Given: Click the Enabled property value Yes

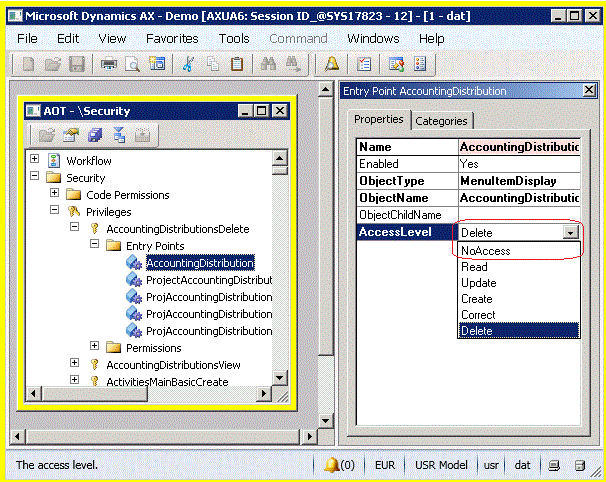Looking at the screenshot, I should point(519,164).
